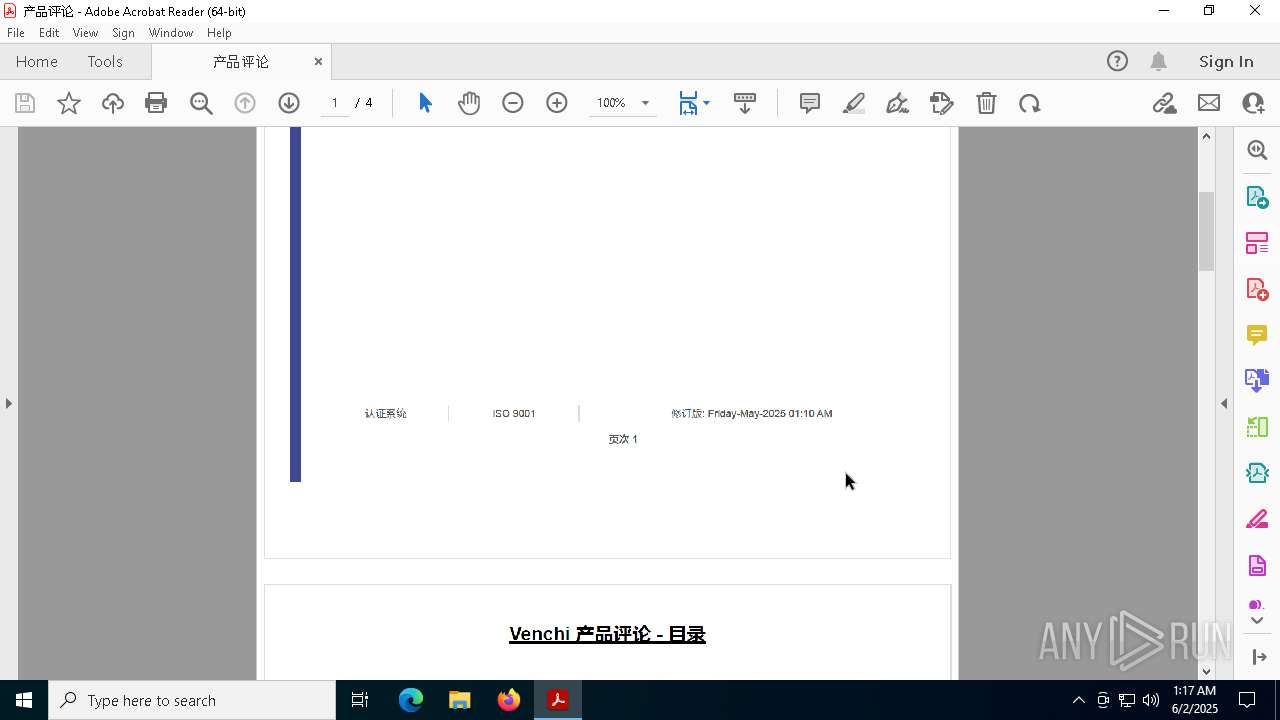Viewport: 1280px width, 720px height.
Task: Share a link to the file
Action: [x=1164, y=103]
